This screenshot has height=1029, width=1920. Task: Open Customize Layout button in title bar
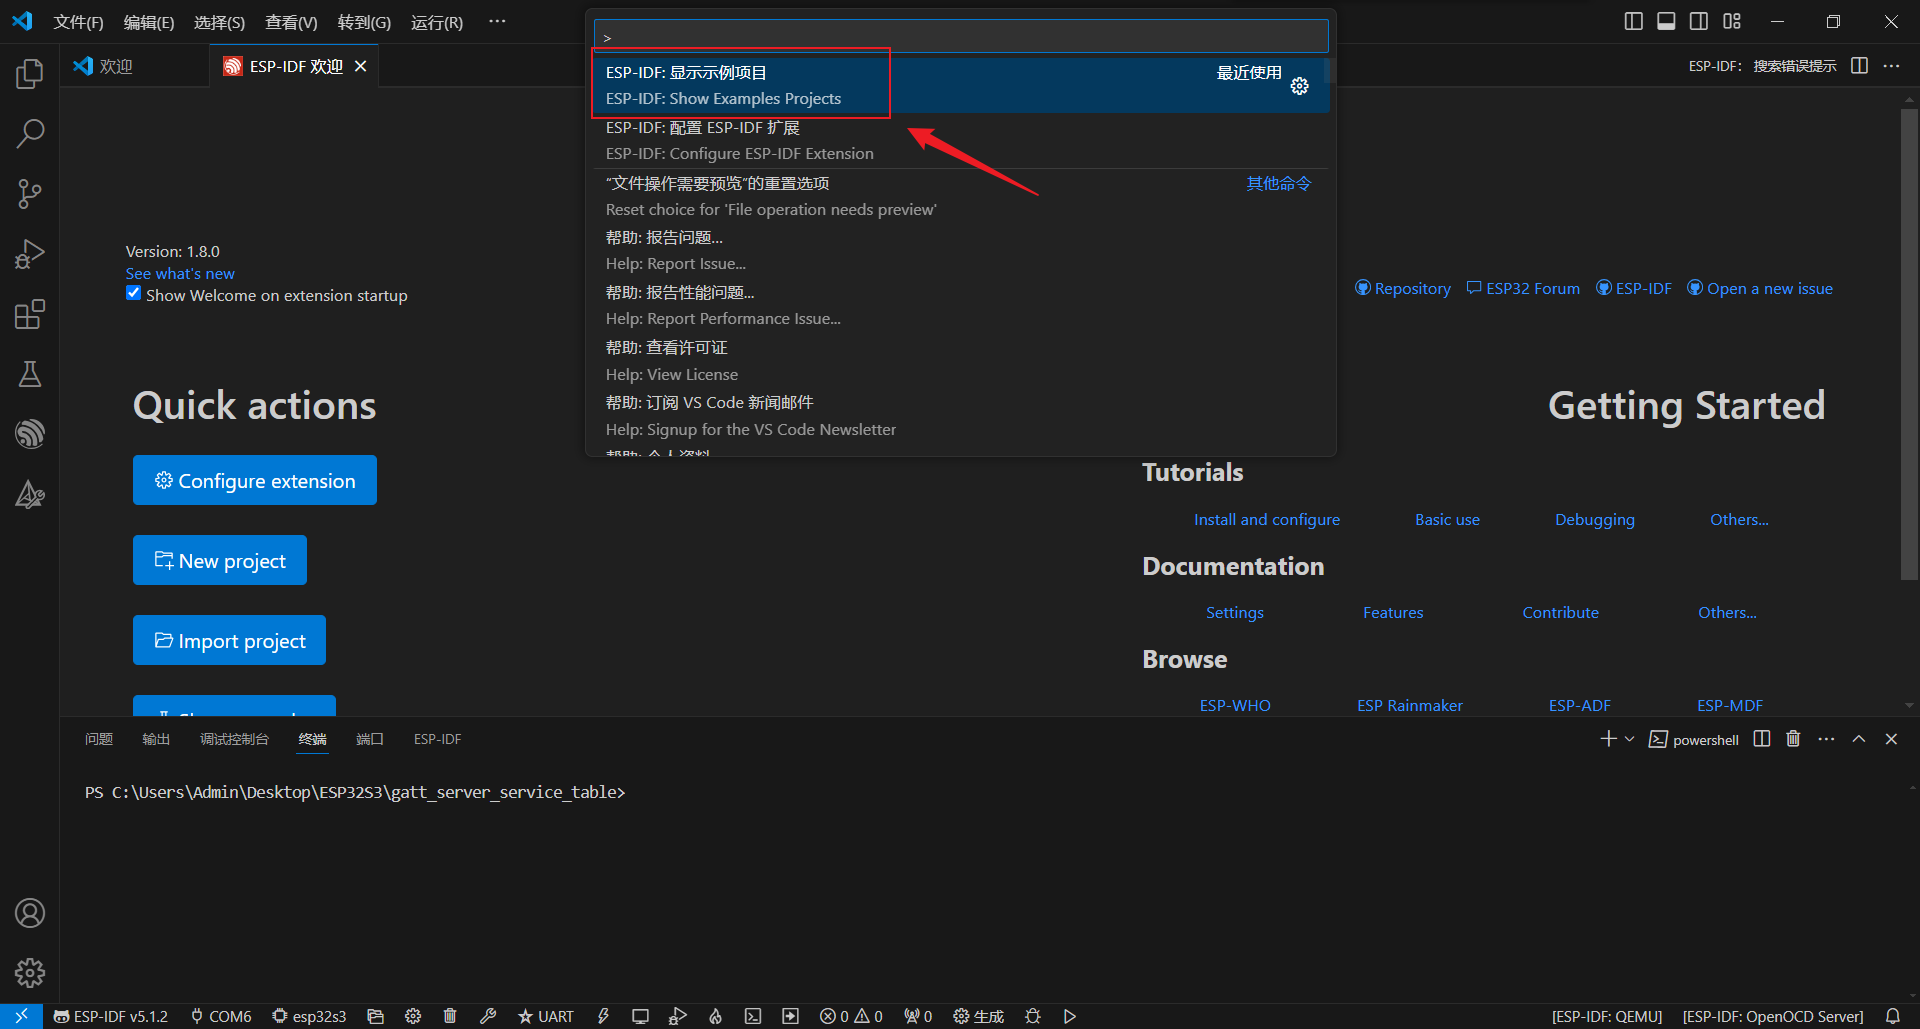pos(1732,21)
